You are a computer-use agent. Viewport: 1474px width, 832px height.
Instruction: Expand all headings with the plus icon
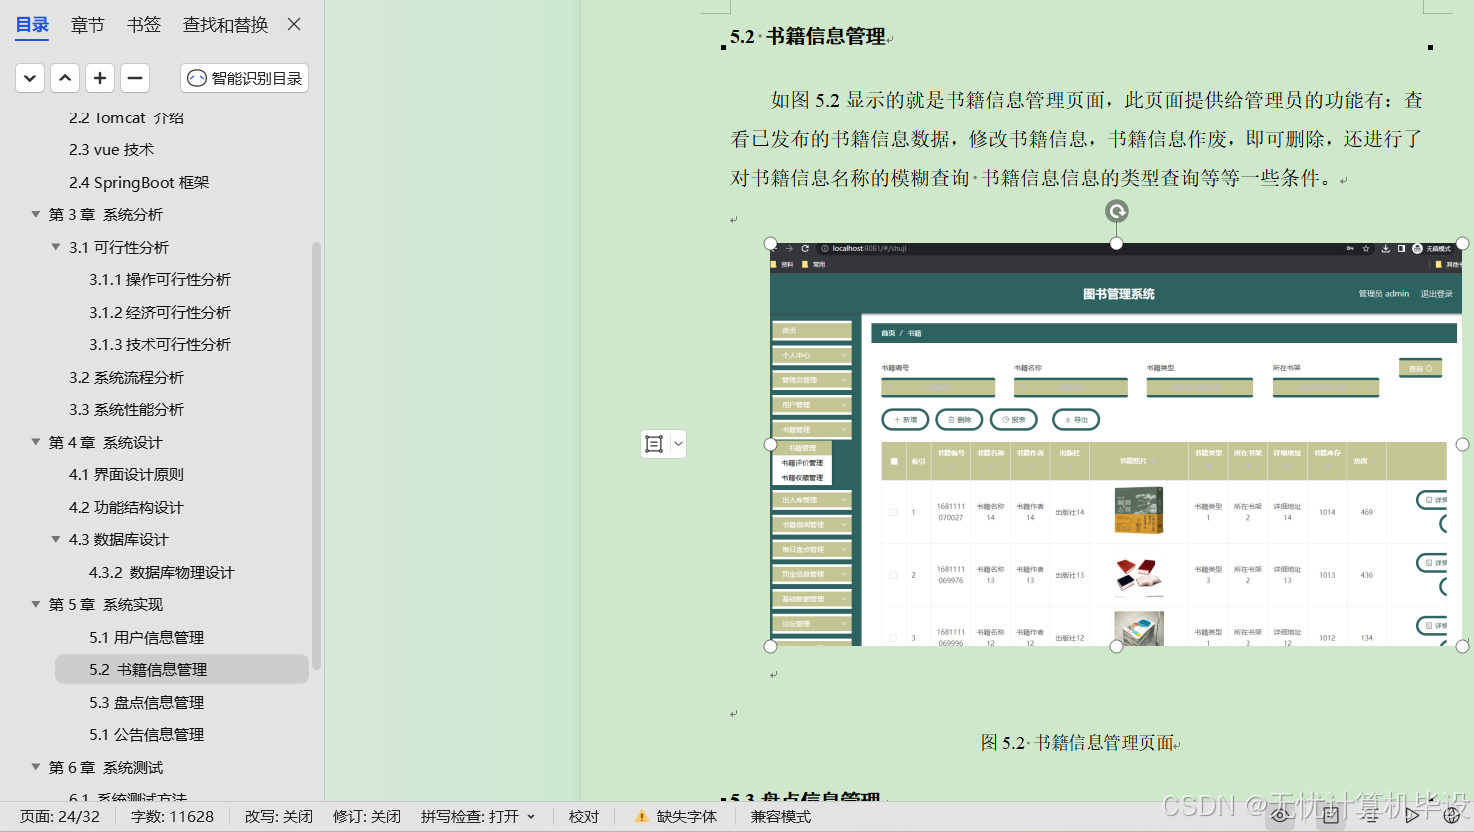click(99, 78)
